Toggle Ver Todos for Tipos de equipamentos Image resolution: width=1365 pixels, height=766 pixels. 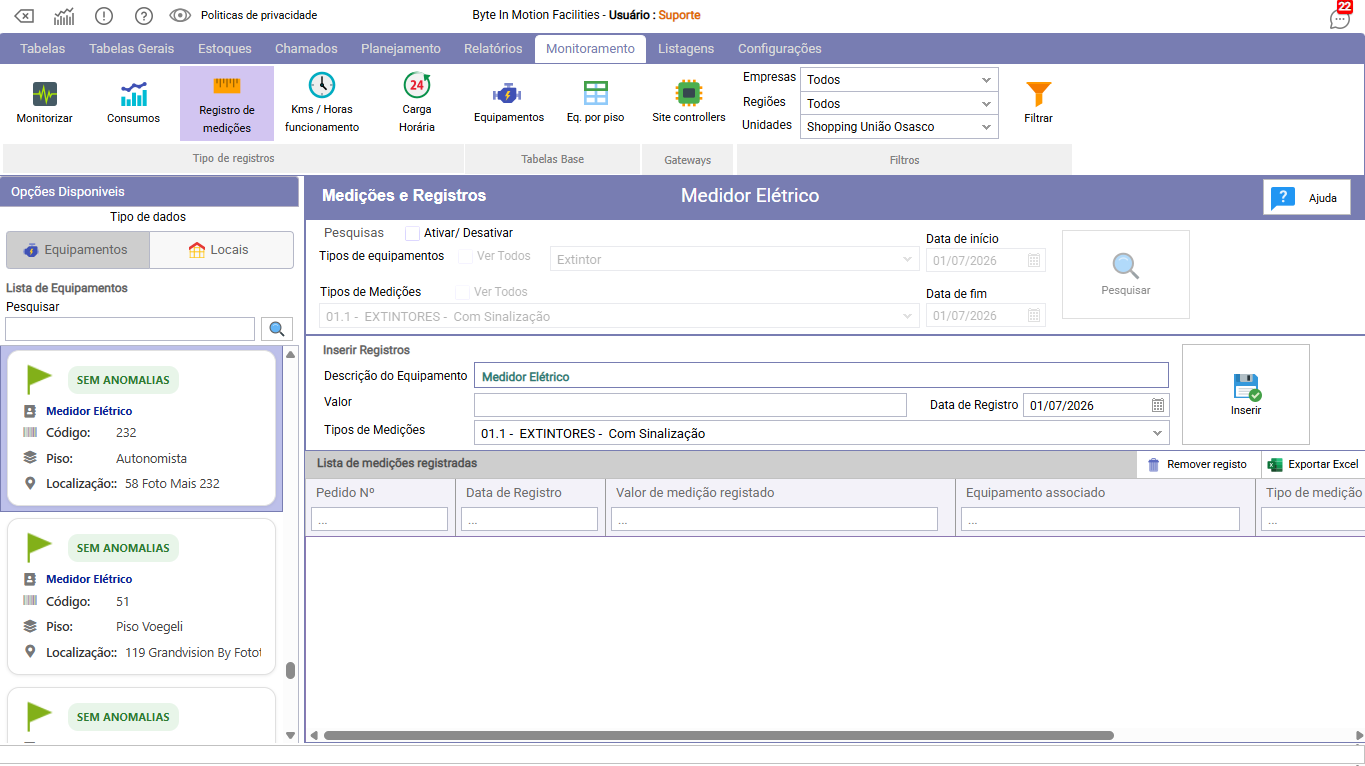pos(465,256)
